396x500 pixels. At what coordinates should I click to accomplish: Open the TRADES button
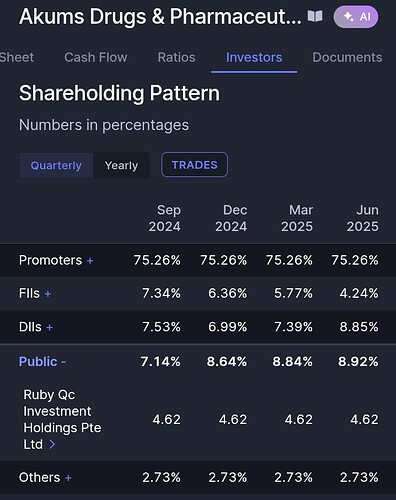(x=194, y=165)
